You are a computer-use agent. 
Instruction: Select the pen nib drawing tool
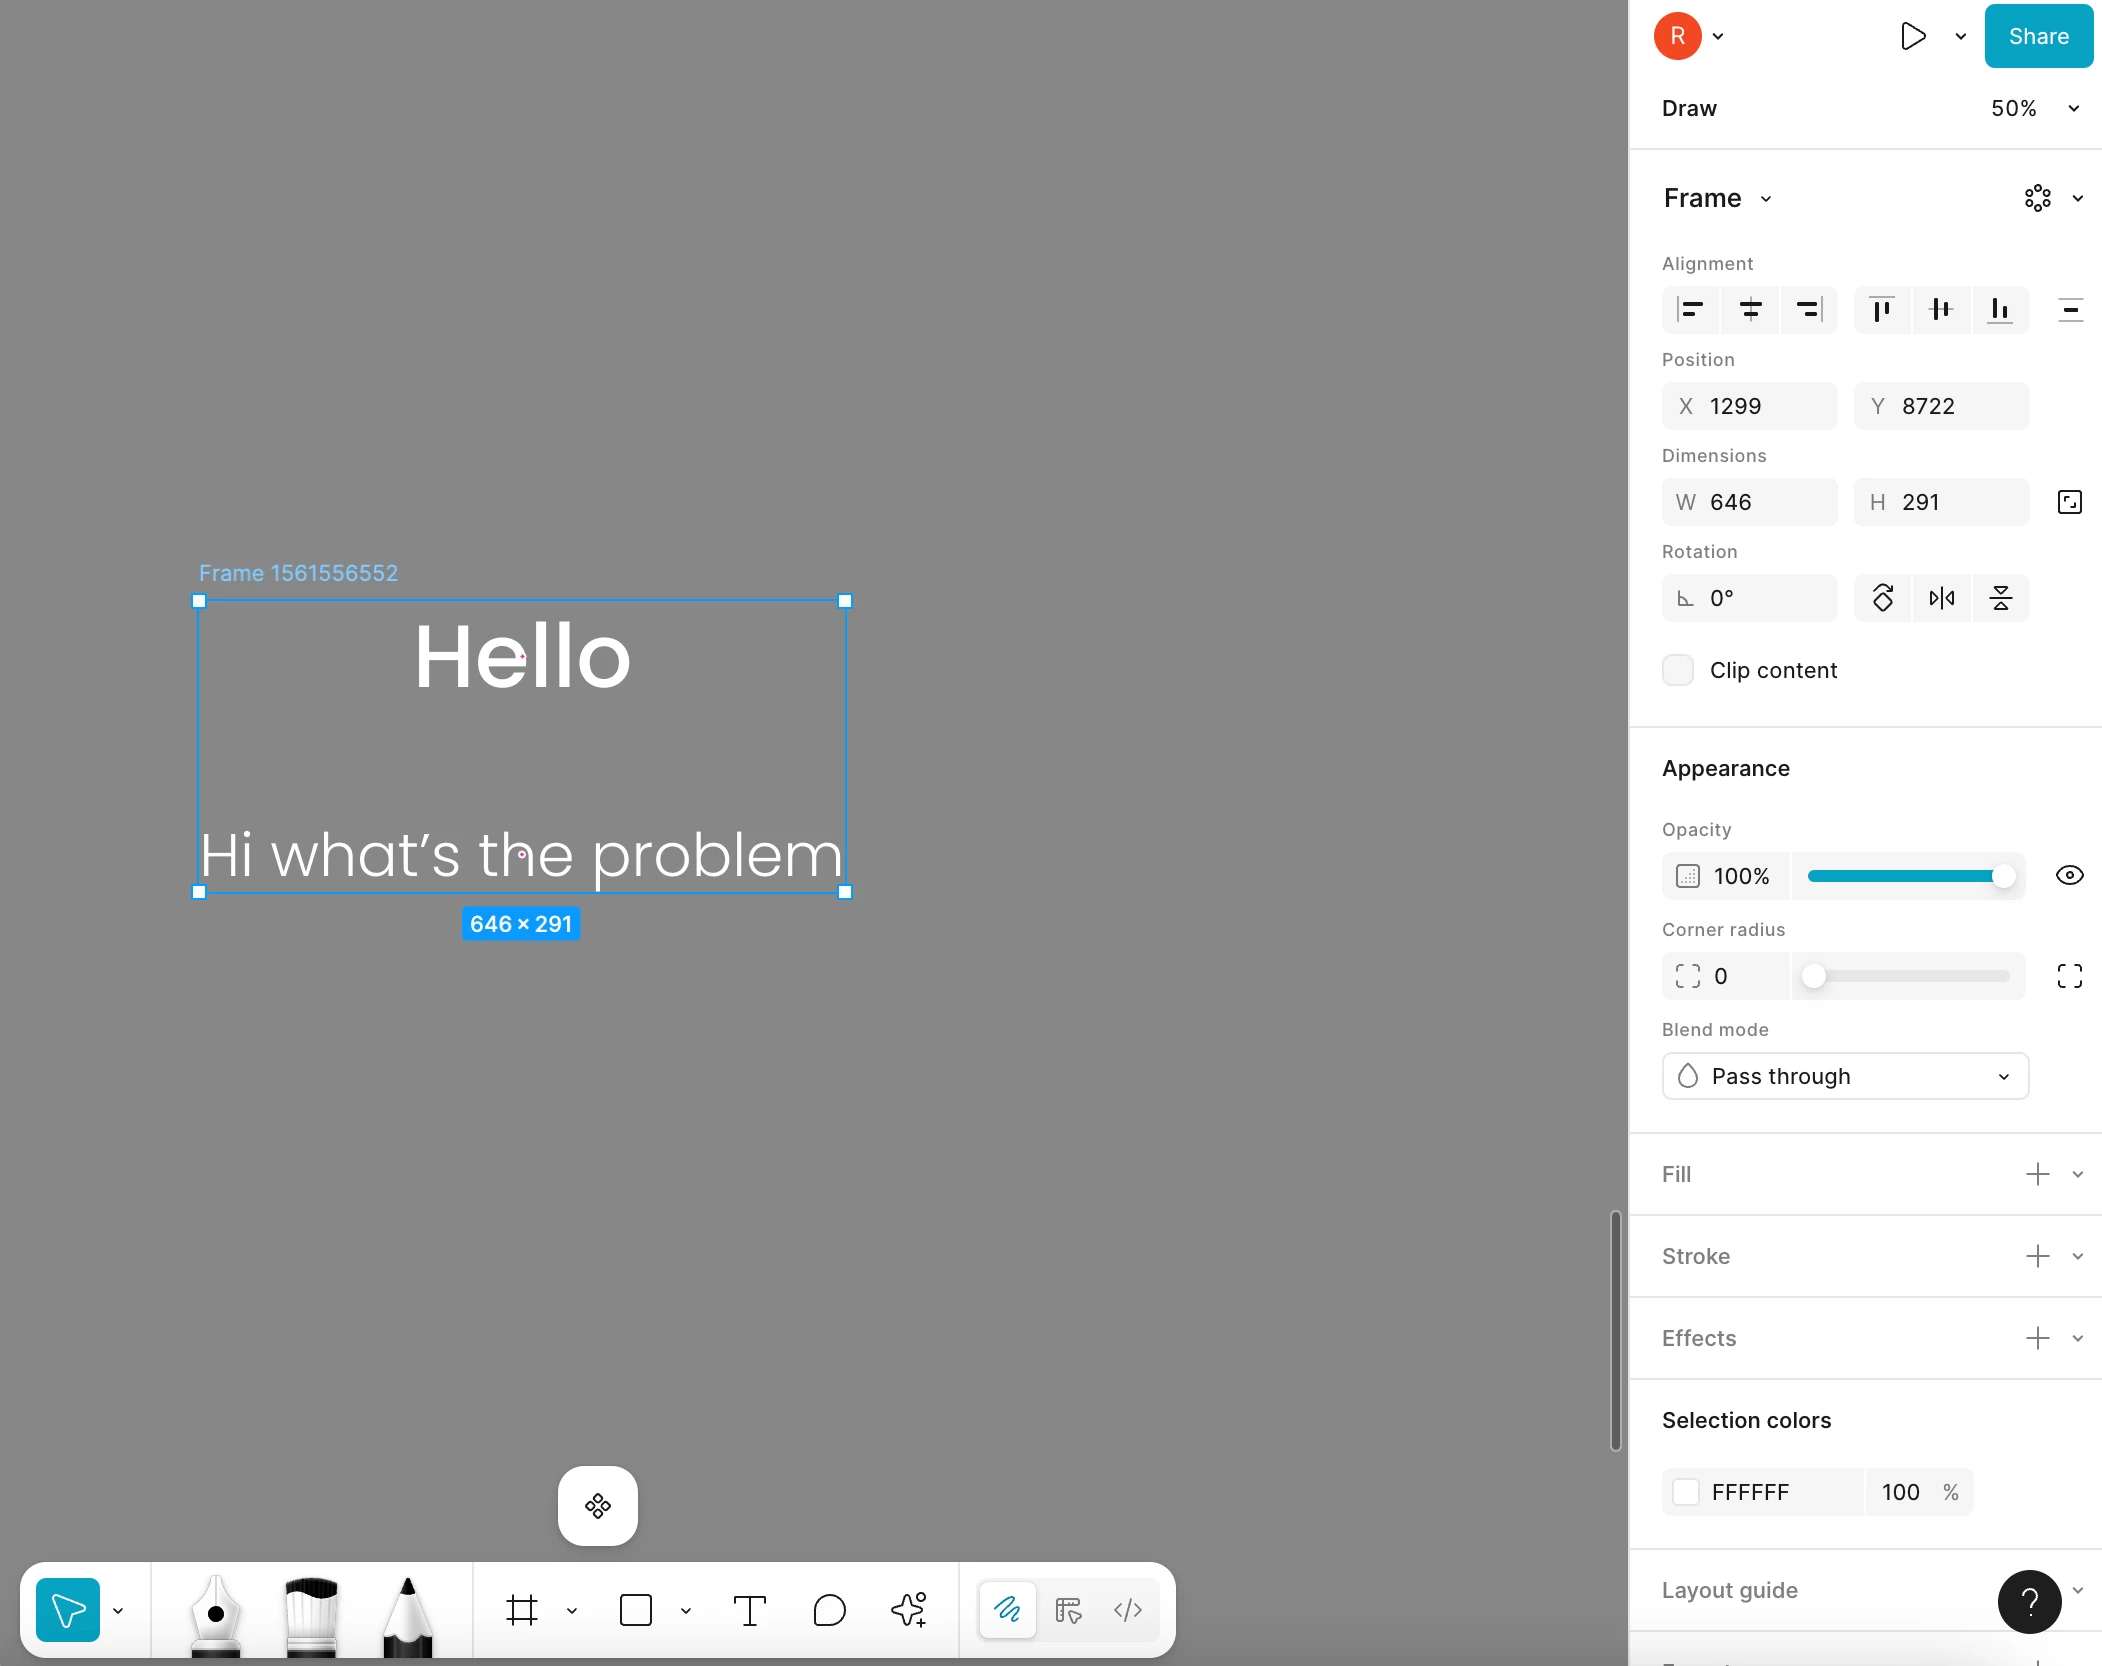coord(215,1612)
